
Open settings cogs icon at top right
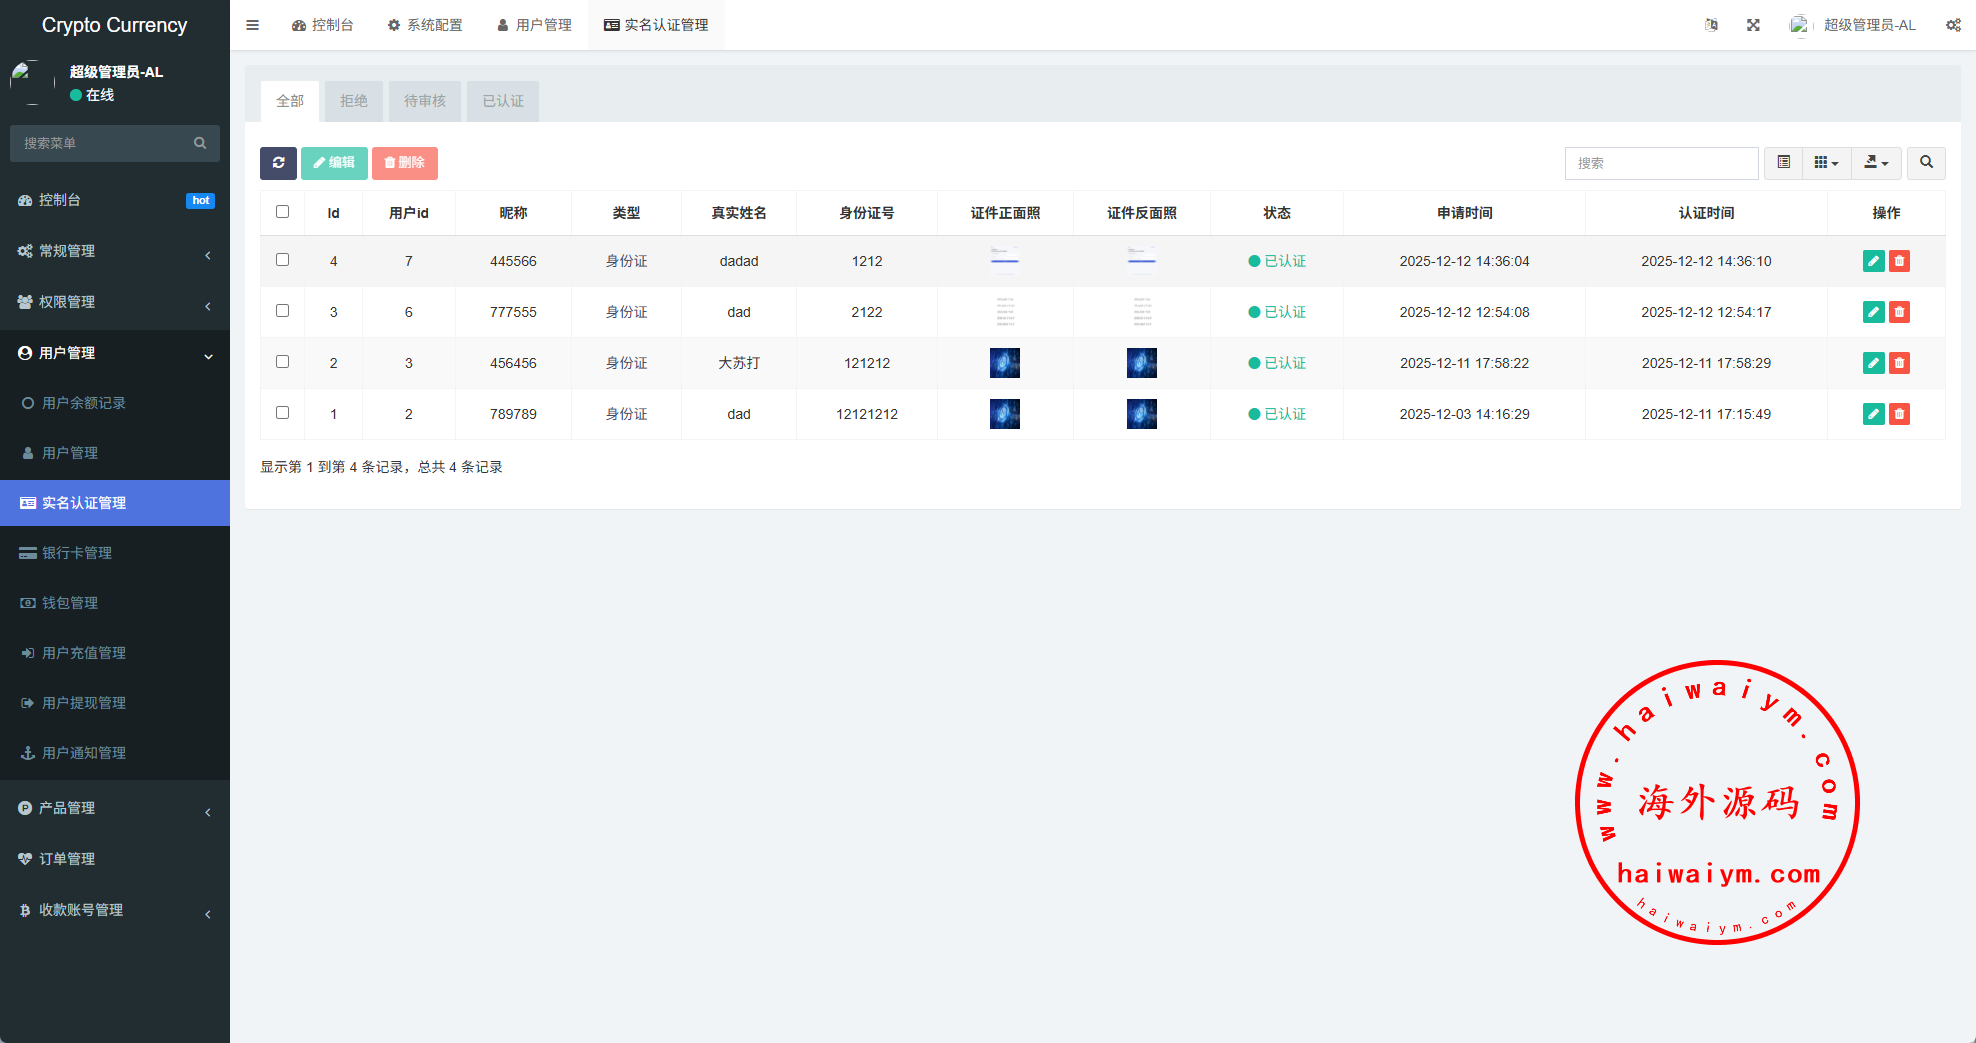coord(1952,25)
